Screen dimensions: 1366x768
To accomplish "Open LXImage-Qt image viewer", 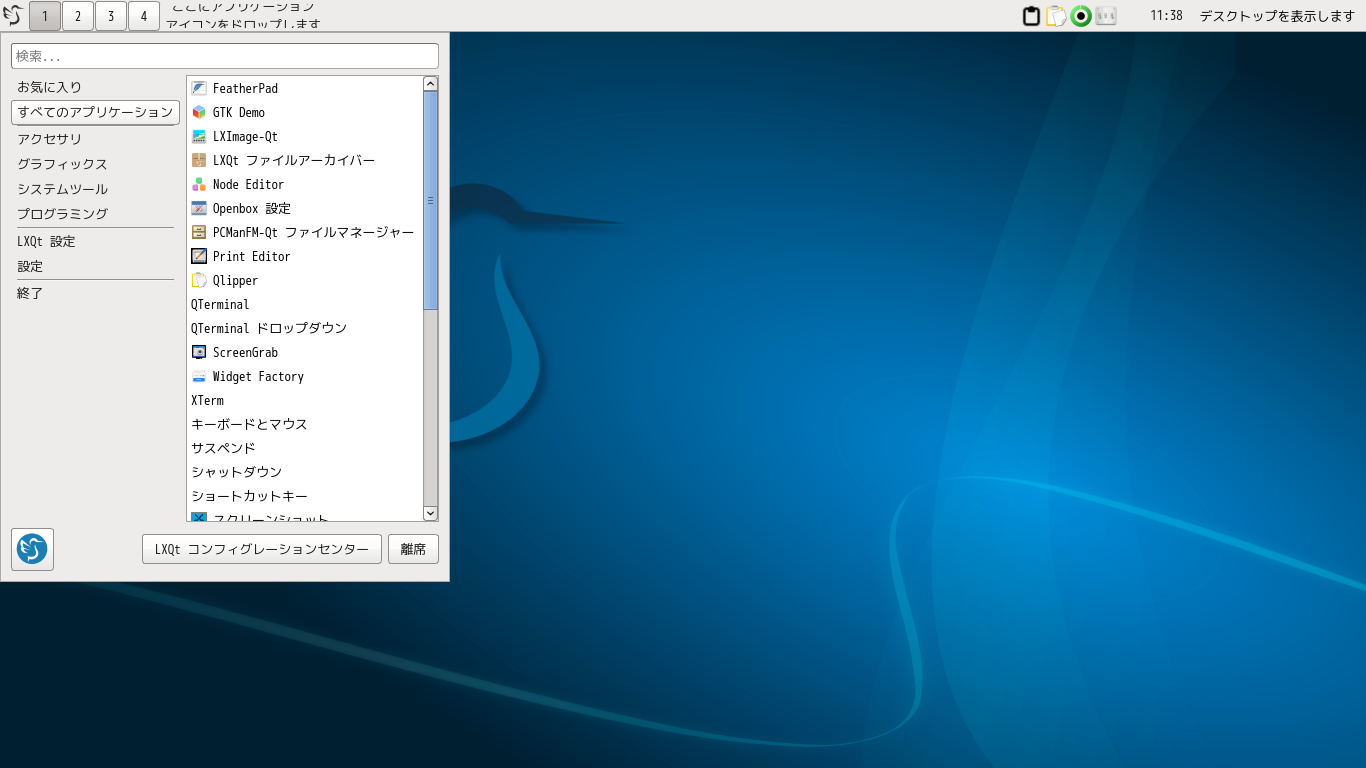I will coord(245,137).
